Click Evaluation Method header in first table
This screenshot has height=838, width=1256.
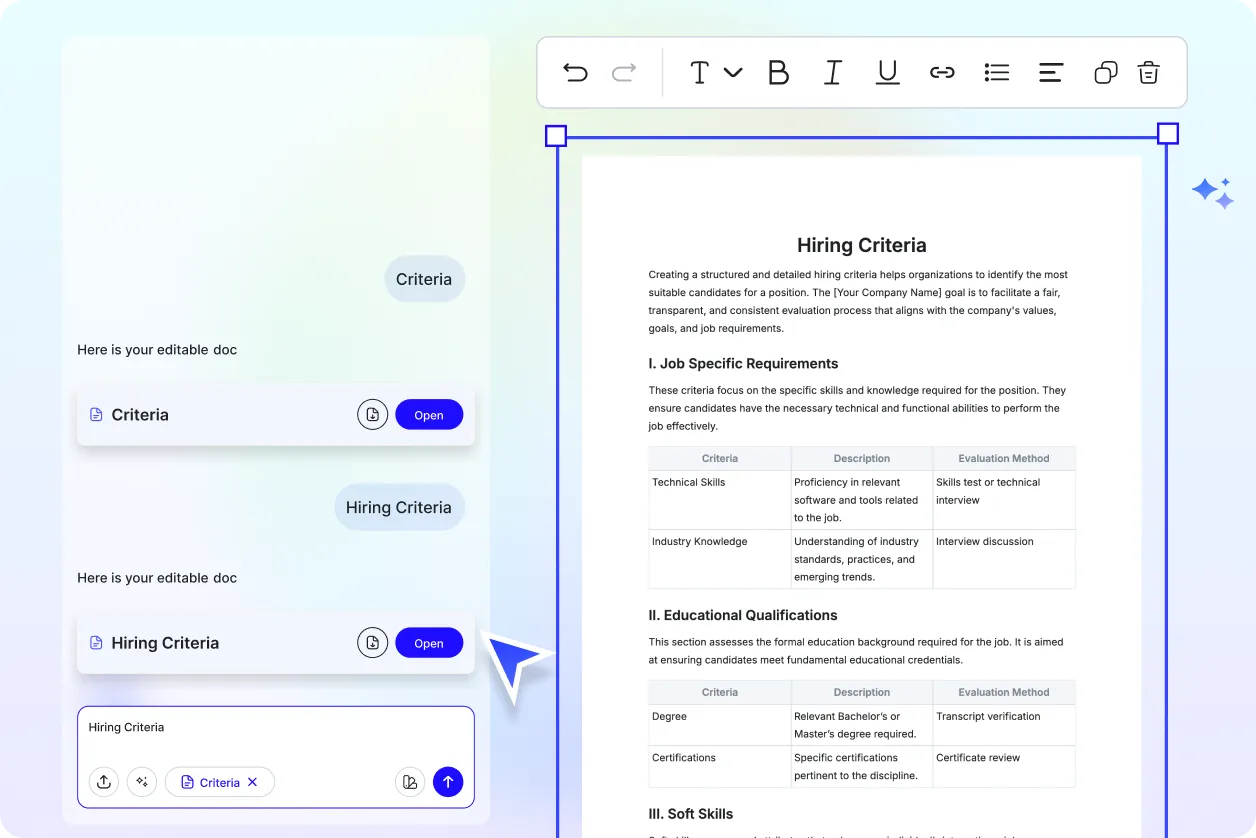(x=1004, y=459)
